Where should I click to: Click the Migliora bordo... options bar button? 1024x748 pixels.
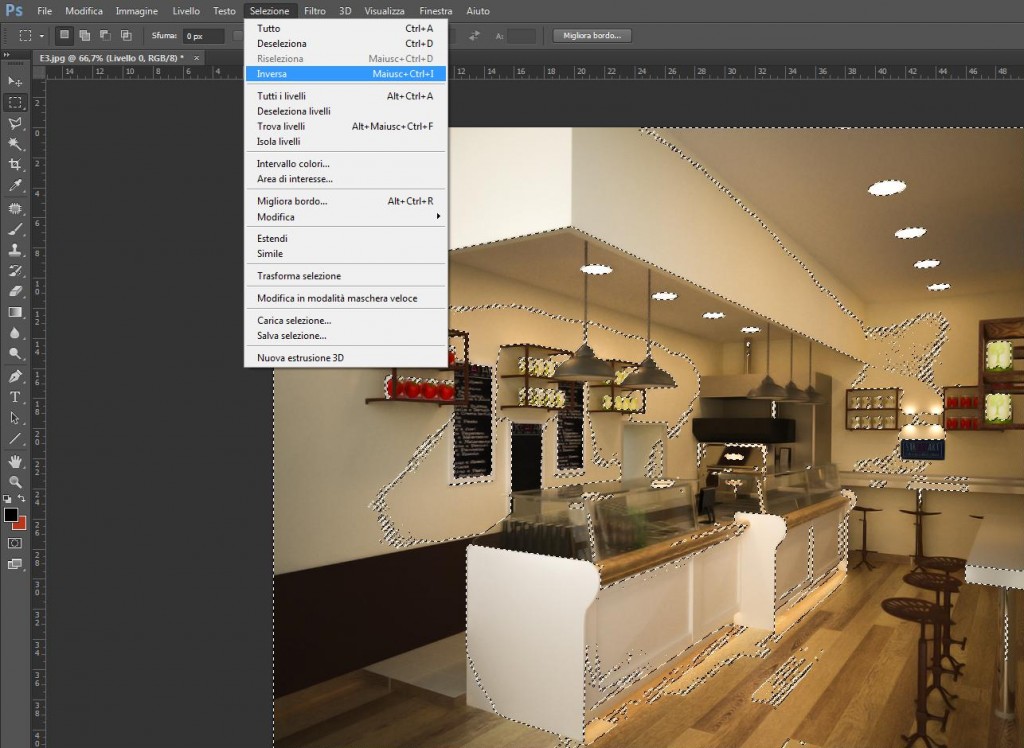592,35
